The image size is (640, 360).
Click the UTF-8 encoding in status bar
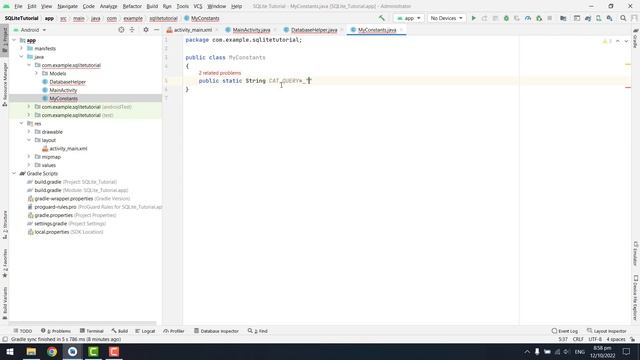pos(595,339)
